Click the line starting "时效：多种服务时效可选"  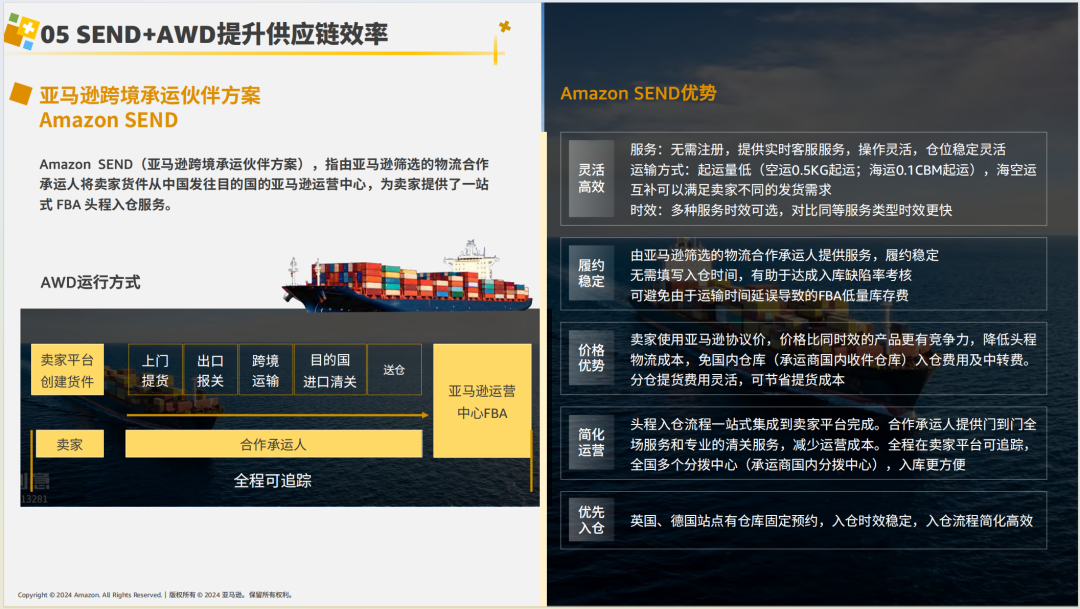(x=791, y=210)
